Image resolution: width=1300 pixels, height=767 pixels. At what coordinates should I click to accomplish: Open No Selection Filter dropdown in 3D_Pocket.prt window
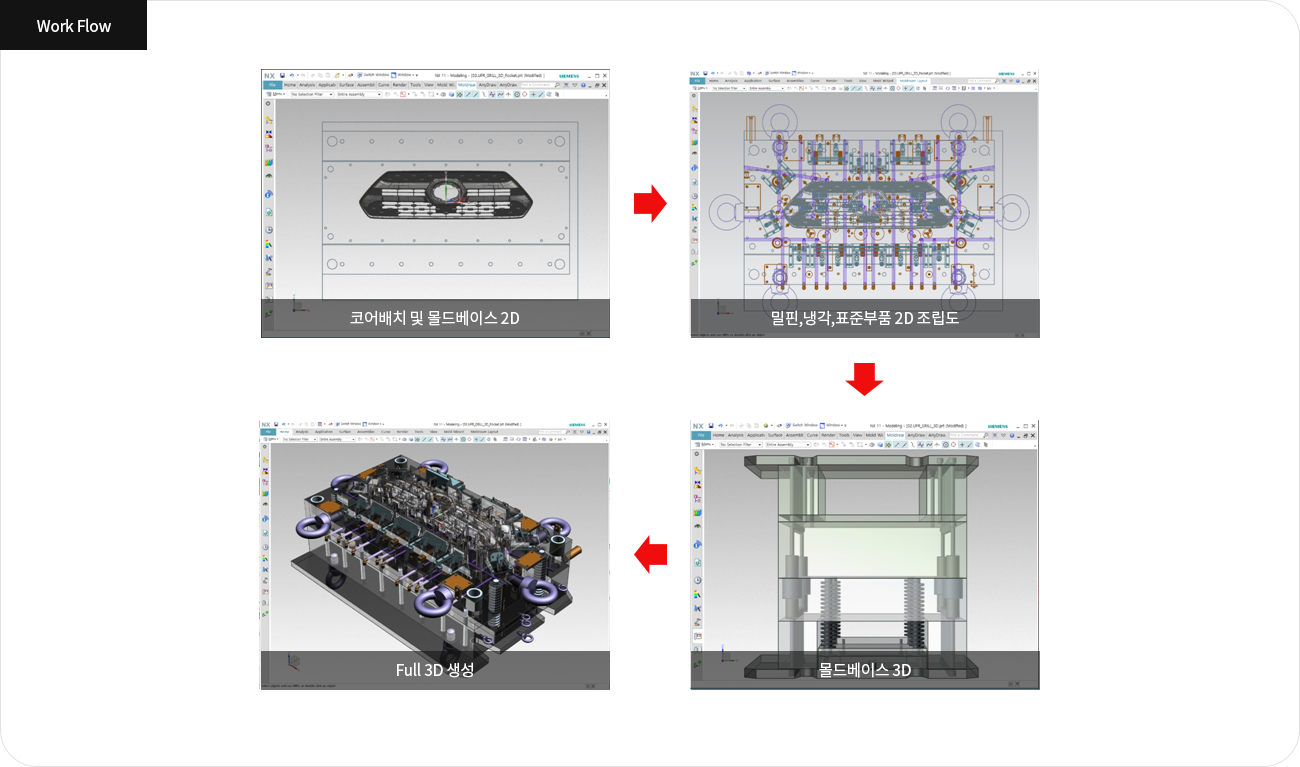[x=312, y=95]
